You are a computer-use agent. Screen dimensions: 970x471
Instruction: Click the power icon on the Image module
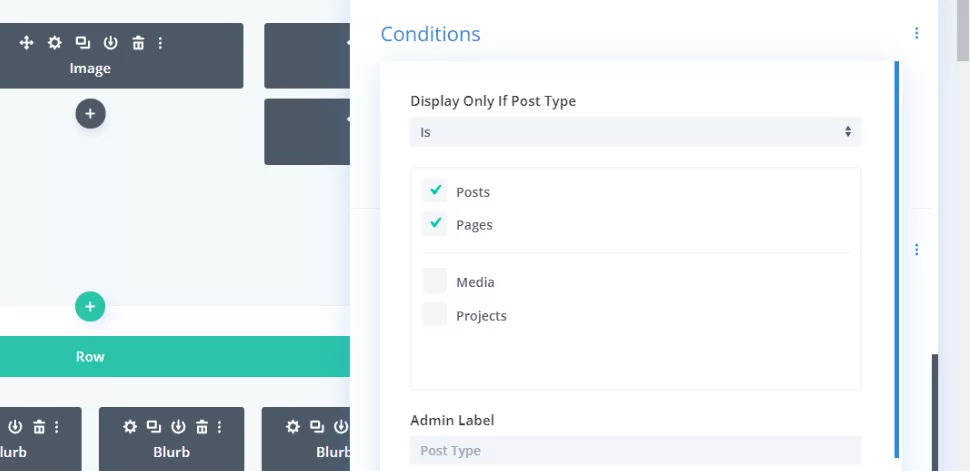(110, 43)
